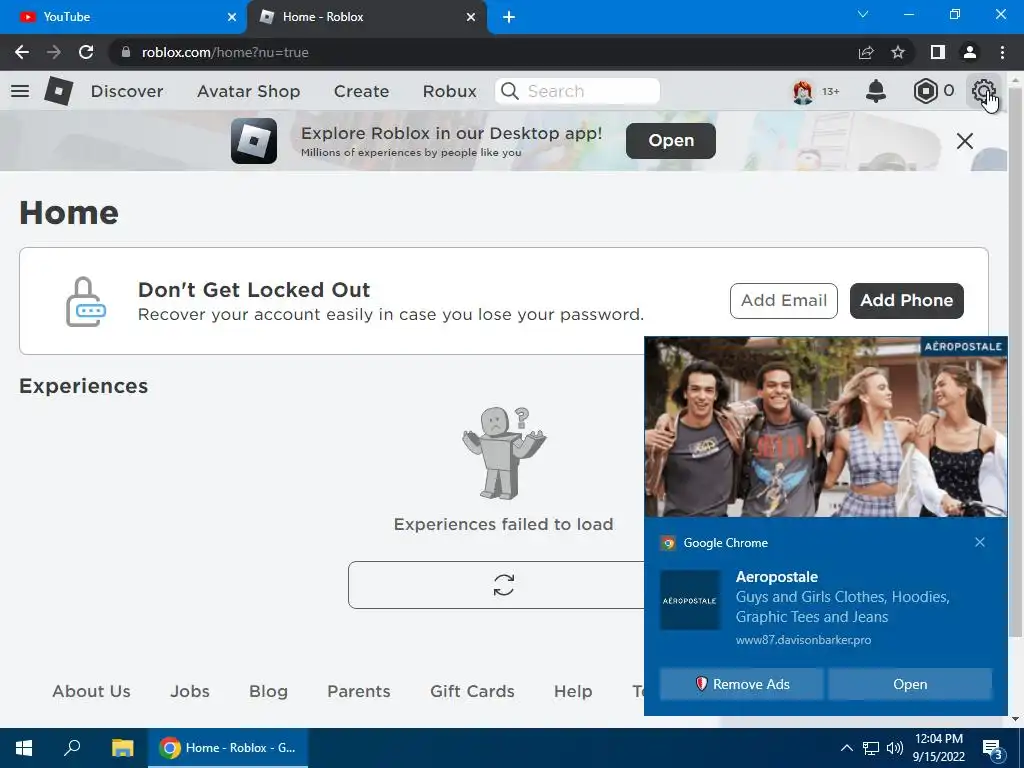Open the Robux balance icon

click(x=925, y=91)
